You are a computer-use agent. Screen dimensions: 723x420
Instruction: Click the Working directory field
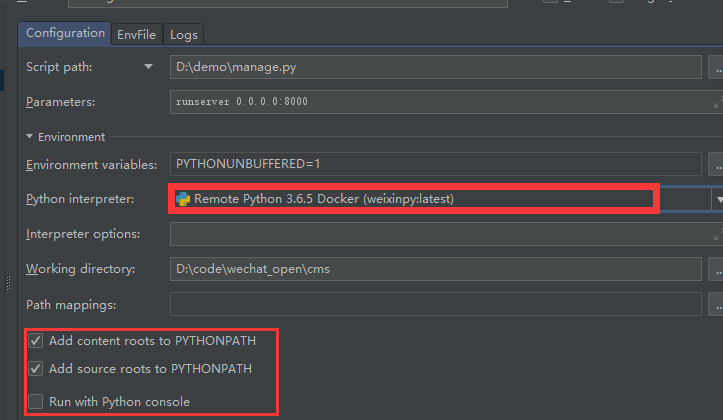click(x=436, y=269)
